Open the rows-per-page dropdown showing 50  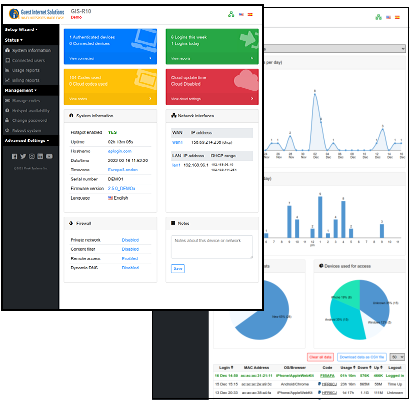[397, 357]
